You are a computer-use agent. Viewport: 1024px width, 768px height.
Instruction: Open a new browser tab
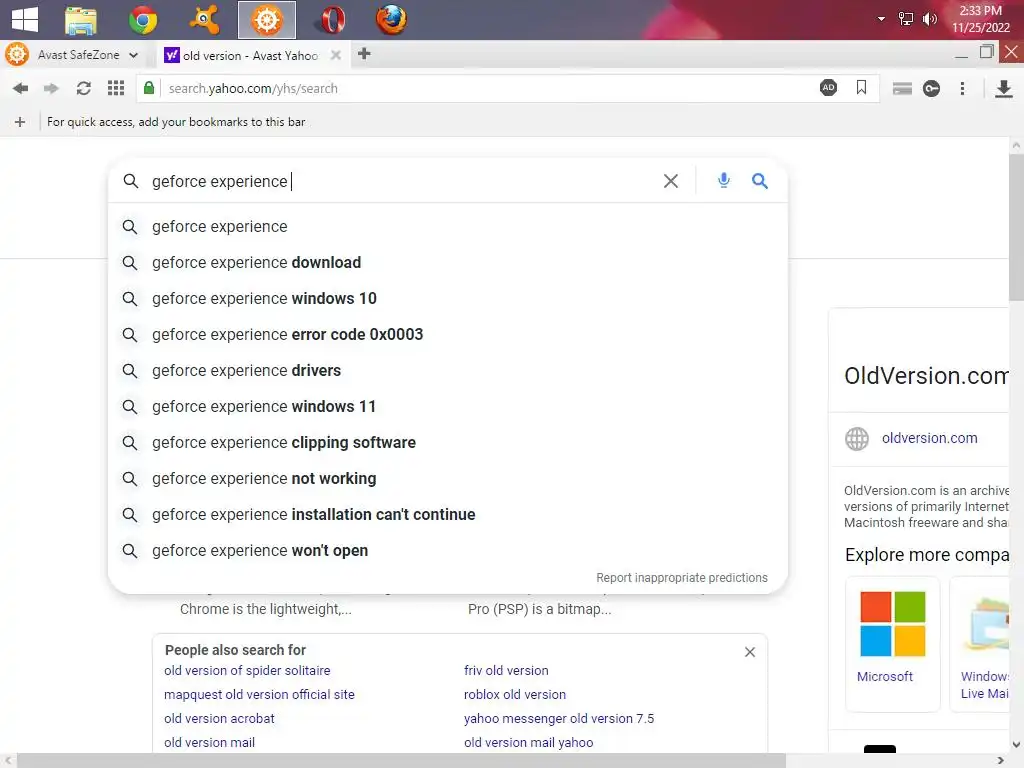pyautogui.click(x=364, y=54)
